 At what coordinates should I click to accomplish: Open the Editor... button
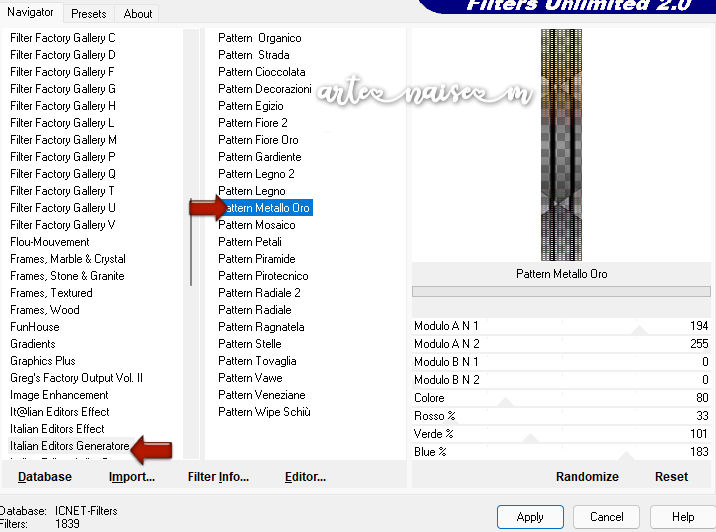305,477
